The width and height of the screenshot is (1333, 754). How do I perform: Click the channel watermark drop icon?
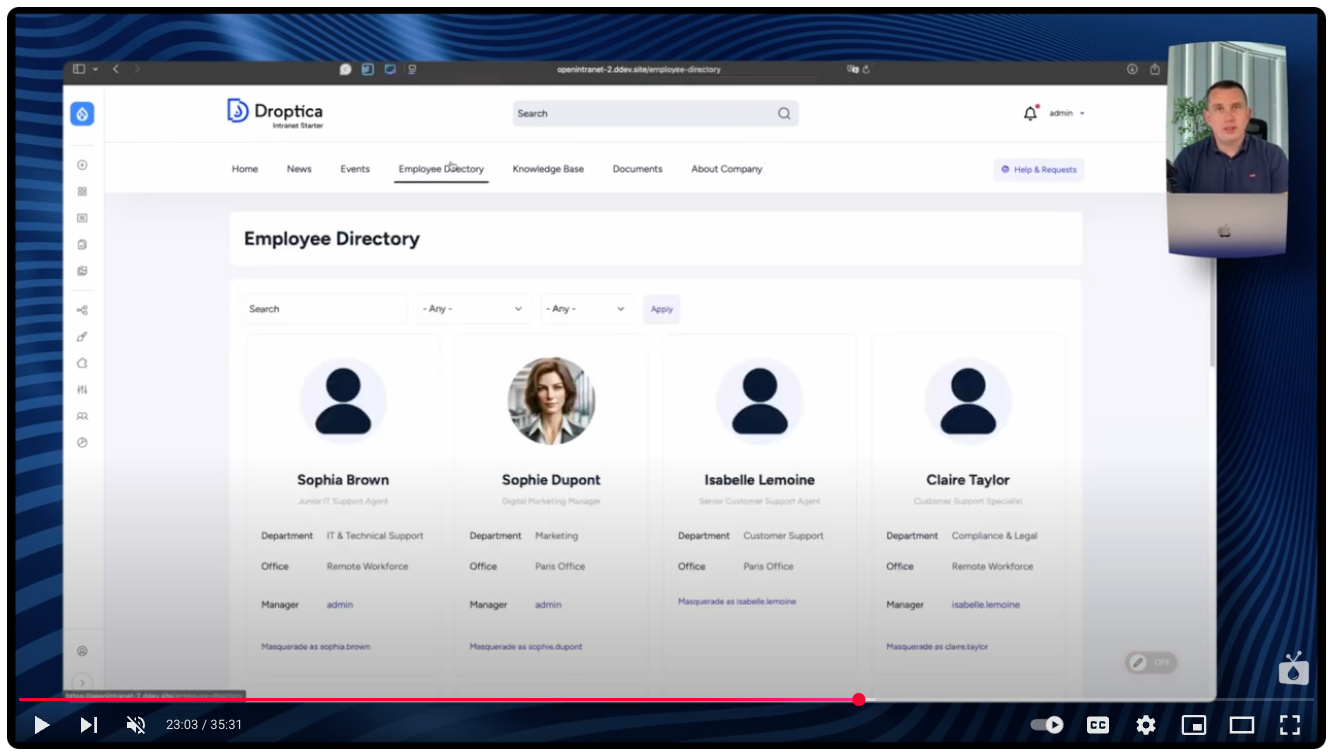coord(1294,669)
